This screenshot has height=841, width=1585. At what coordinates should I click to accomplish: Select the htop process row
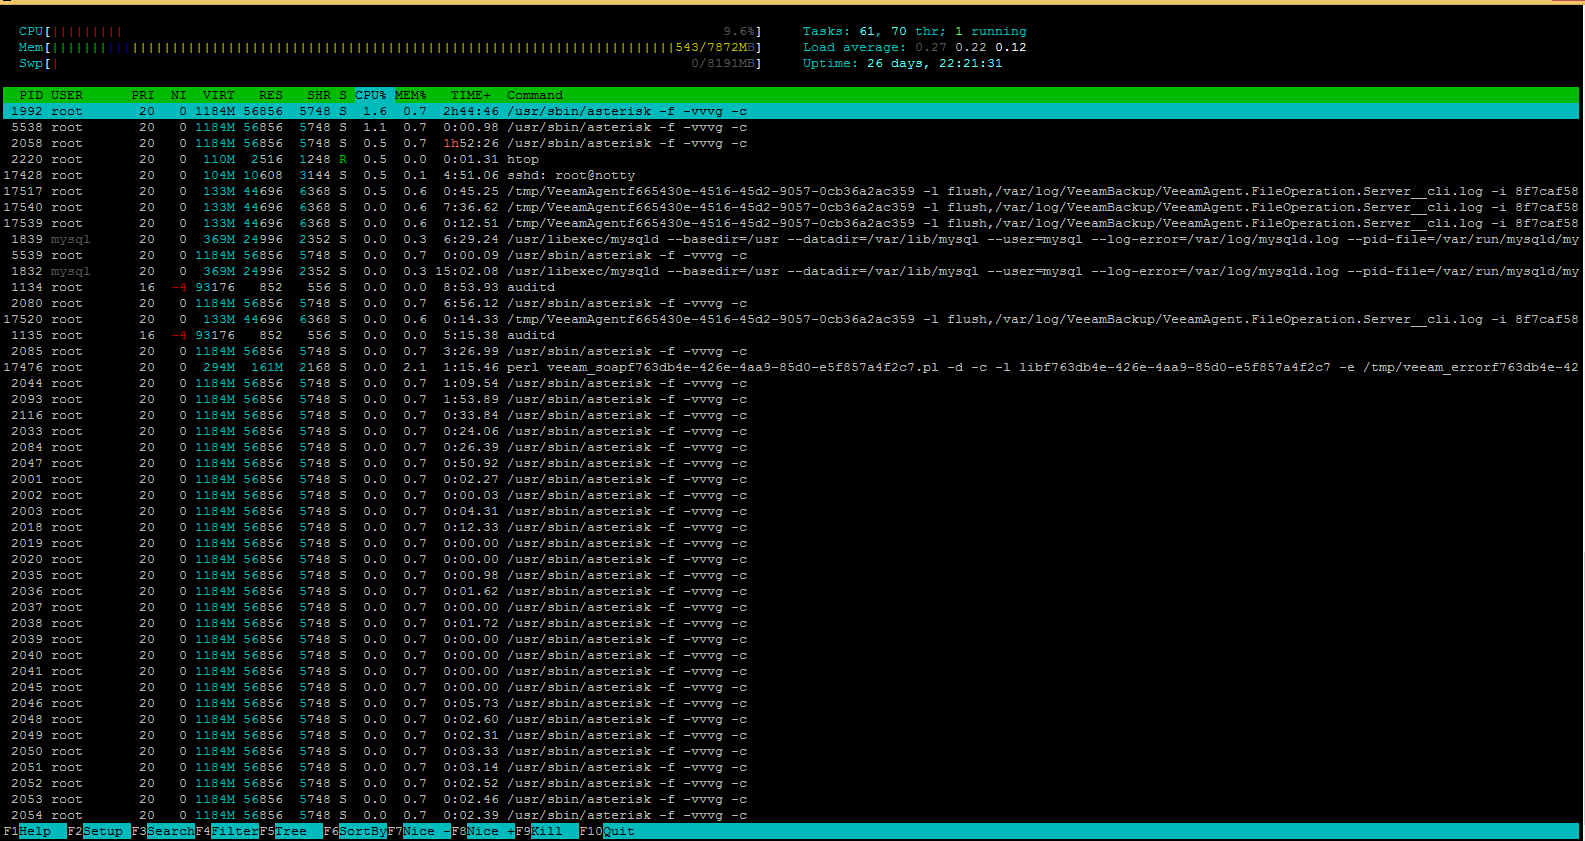click(x=522, y=159)
